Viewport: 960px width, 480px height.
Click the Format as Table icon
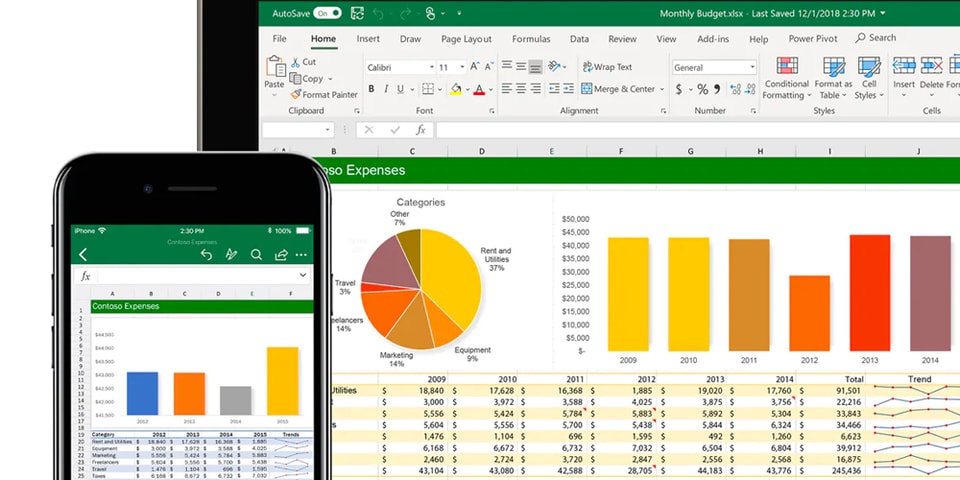pyautogui.click(x=833, y=78)
